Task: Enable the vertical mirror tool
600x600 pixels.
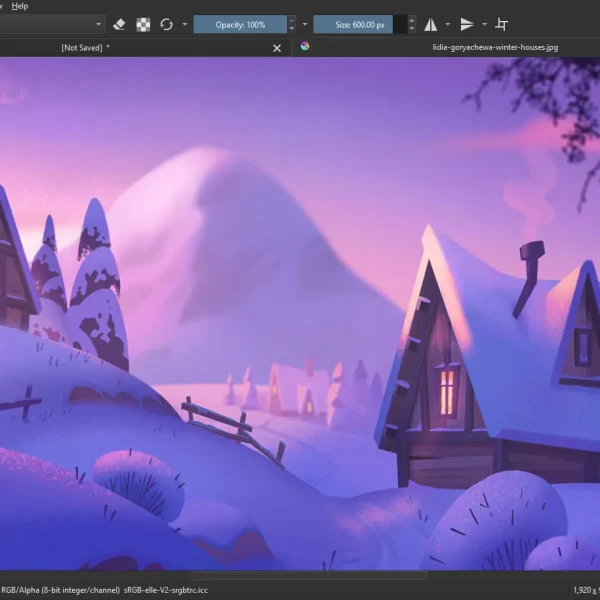Action: pyautogui.click(x=467, y=24)
